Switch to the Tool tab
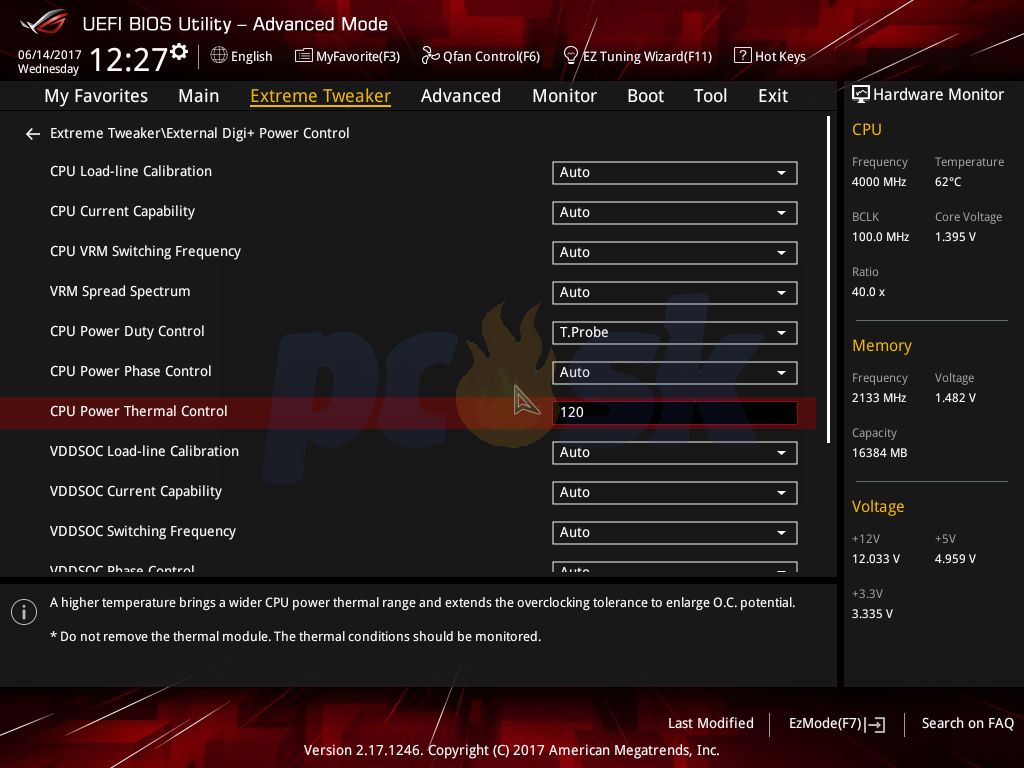 point(711,96)
